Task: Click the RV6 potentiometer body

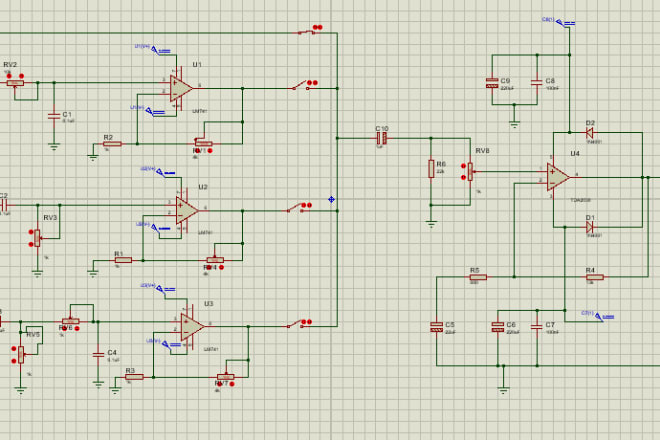Action: [71, 322]
